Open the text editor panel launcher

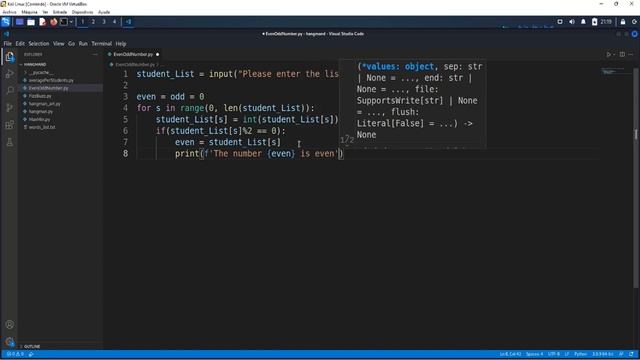(42, 22)
